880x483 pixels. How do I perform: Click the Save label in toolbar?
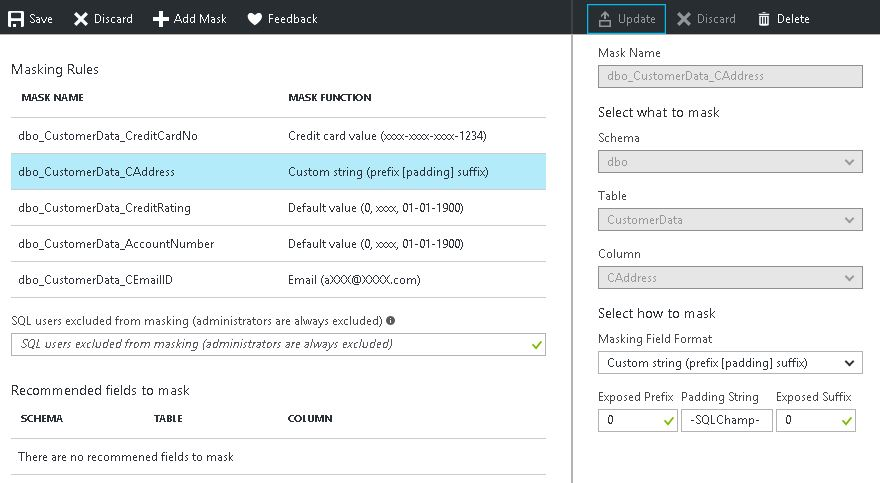click(41, 19)
